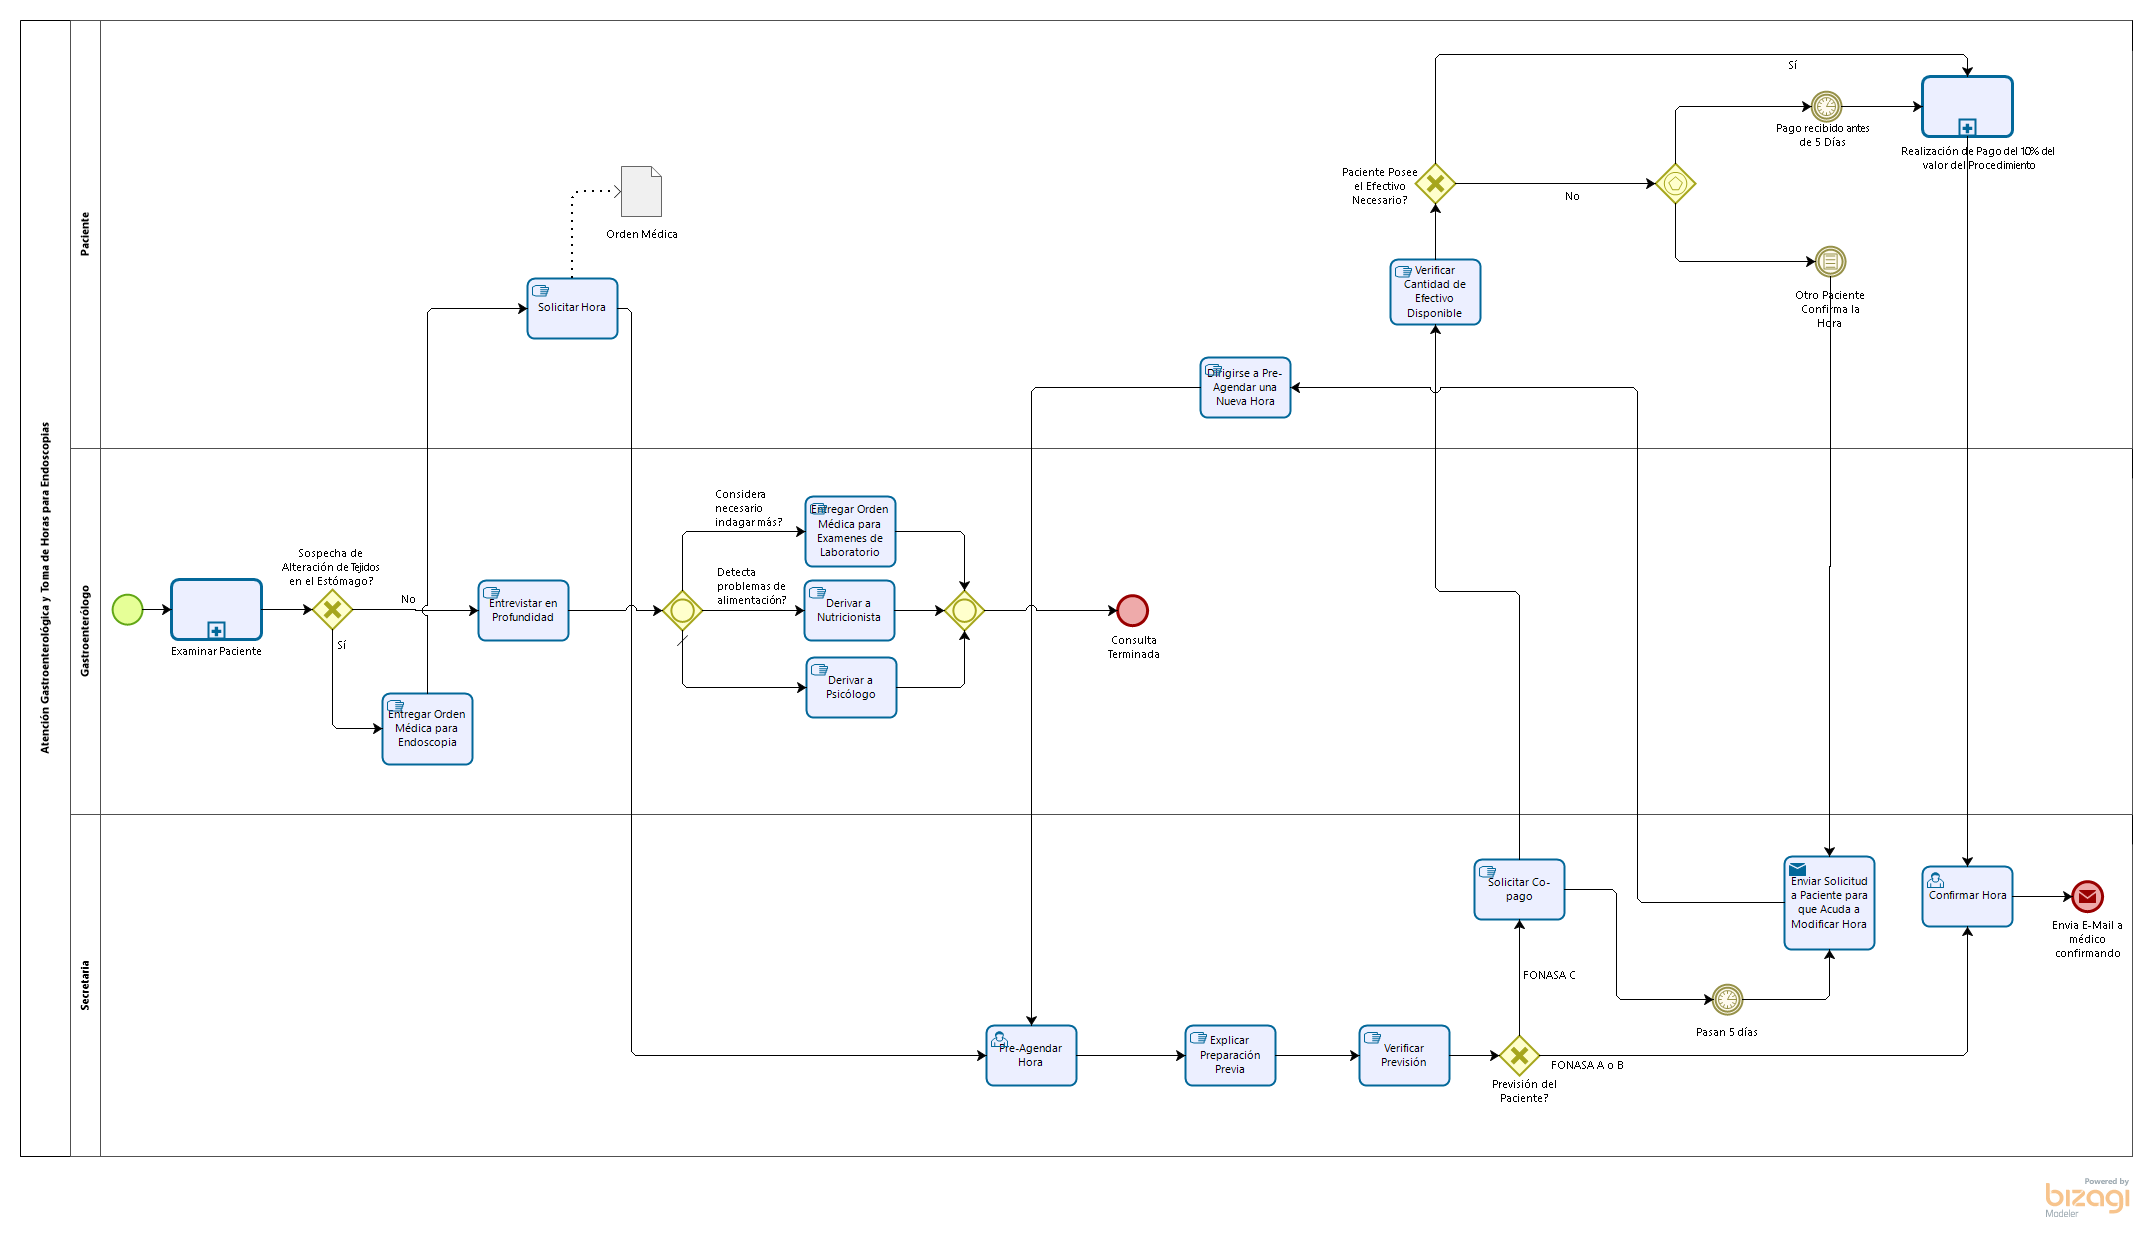Screen dimensions: 2152x1249
Task: Select the Previsión del Paciente gateway diamond
Action: (x=1519, y=1055)
